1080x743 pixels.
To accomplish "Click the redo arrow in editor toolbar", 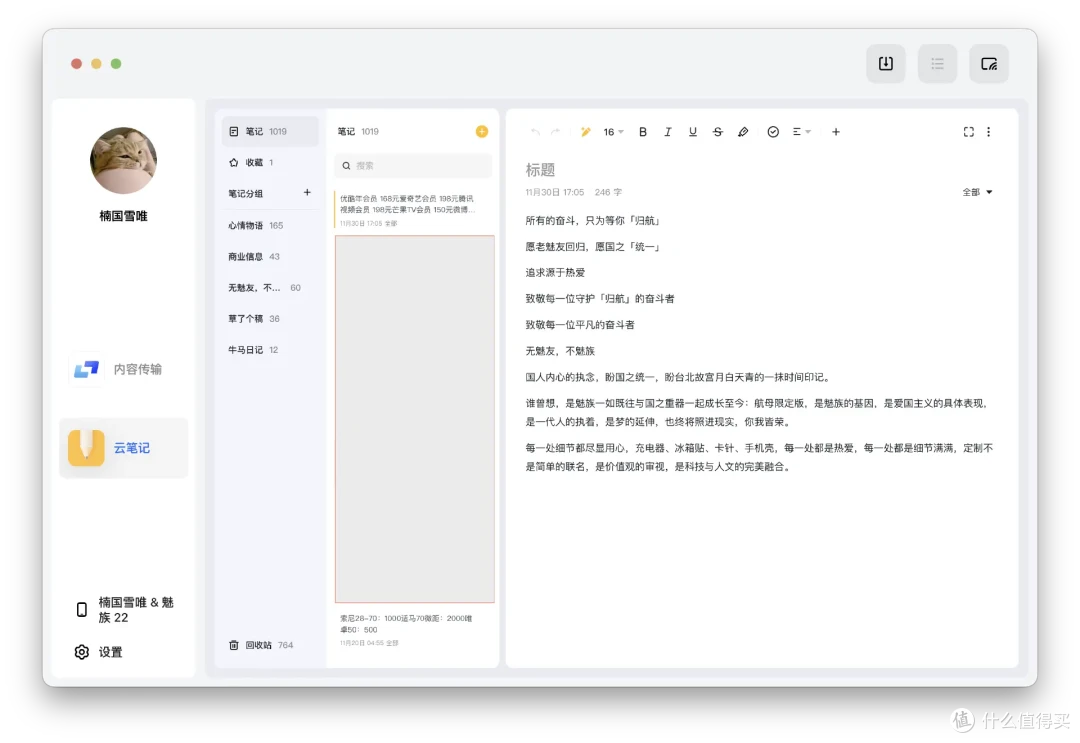I will click(556, 132).
